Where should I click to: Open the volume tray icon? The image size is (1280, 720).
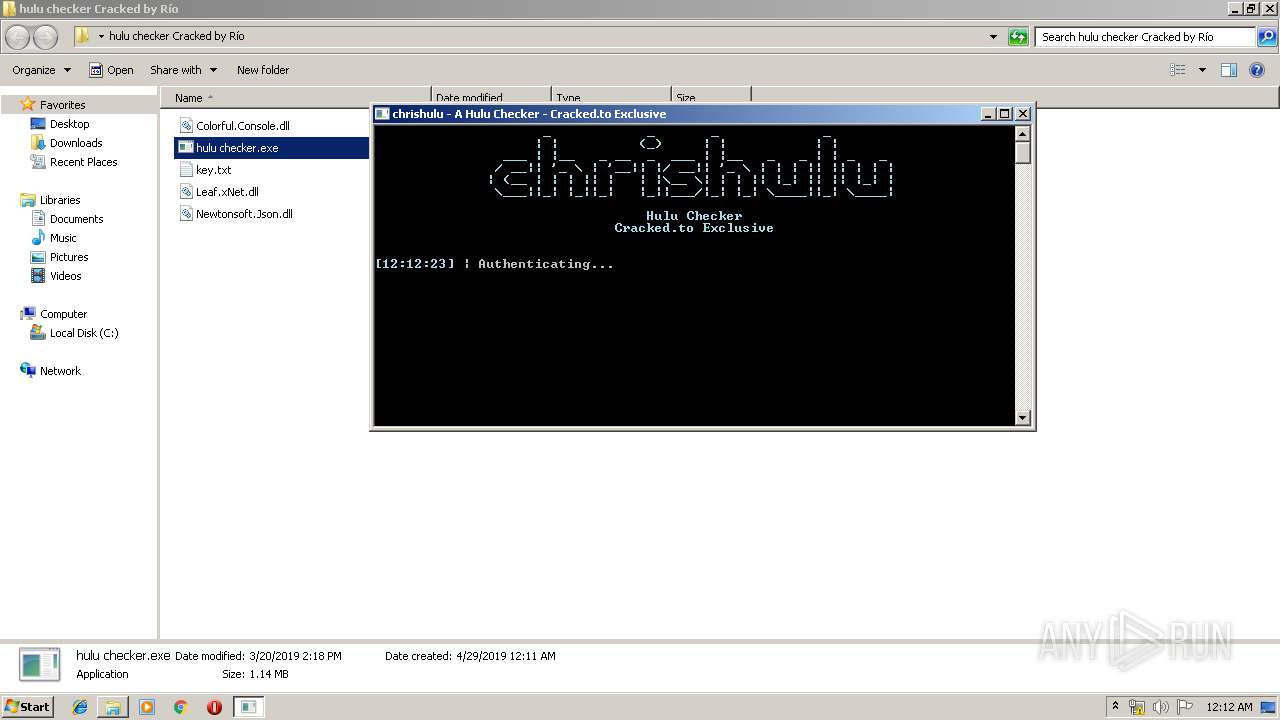(x=1161, y=707)
